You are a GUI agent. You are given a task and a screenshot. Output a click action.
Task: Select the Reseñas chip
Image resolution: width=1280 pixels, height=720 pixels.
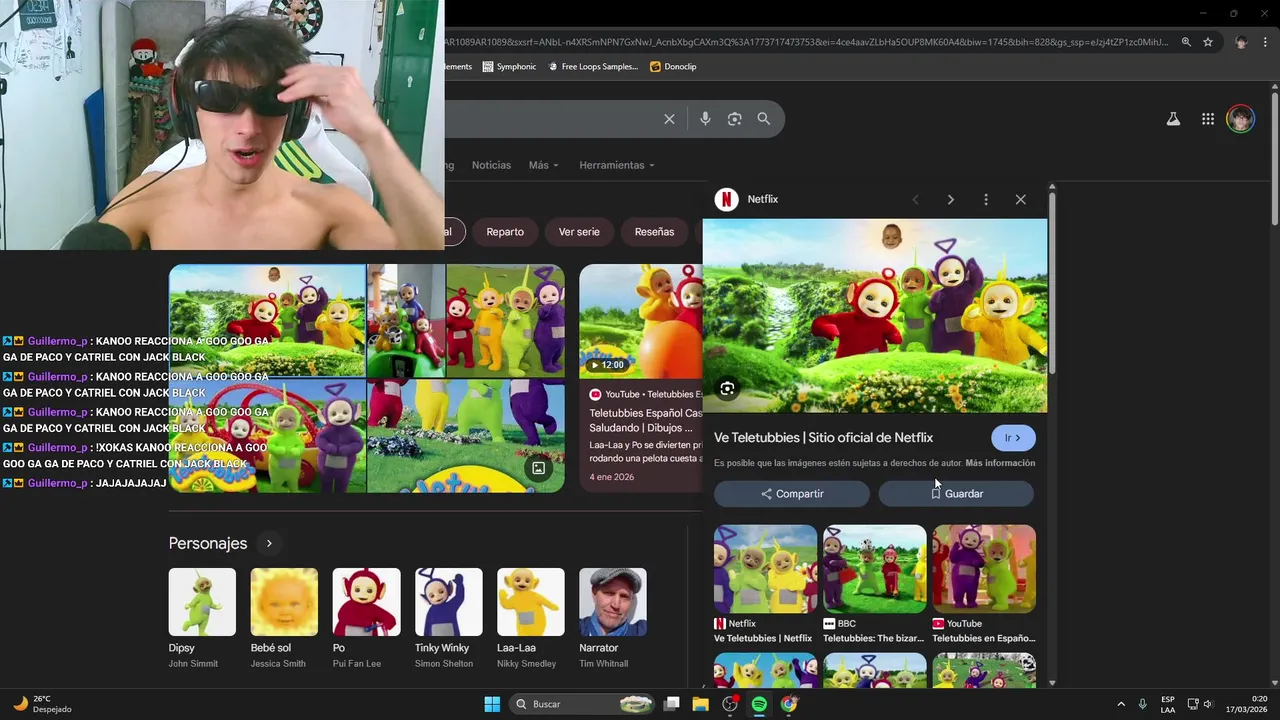pos(654,232)
